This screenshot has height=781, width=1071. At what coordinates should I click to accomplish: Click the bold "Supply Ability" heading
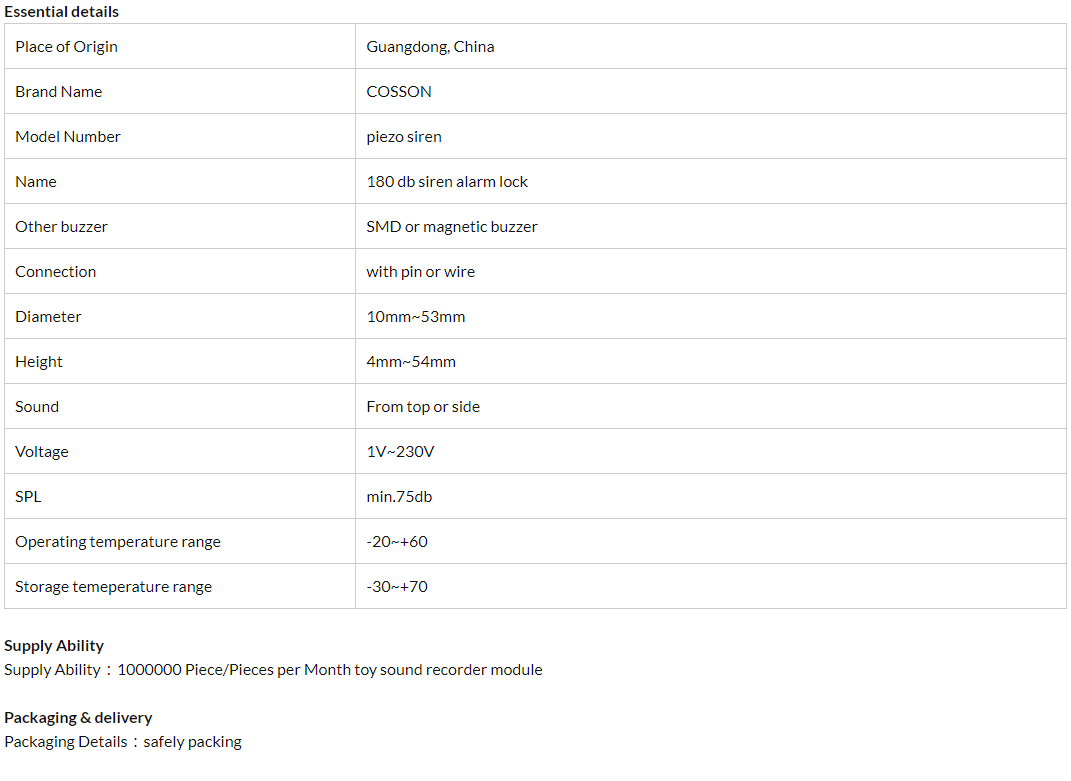(x=54, y=646)
